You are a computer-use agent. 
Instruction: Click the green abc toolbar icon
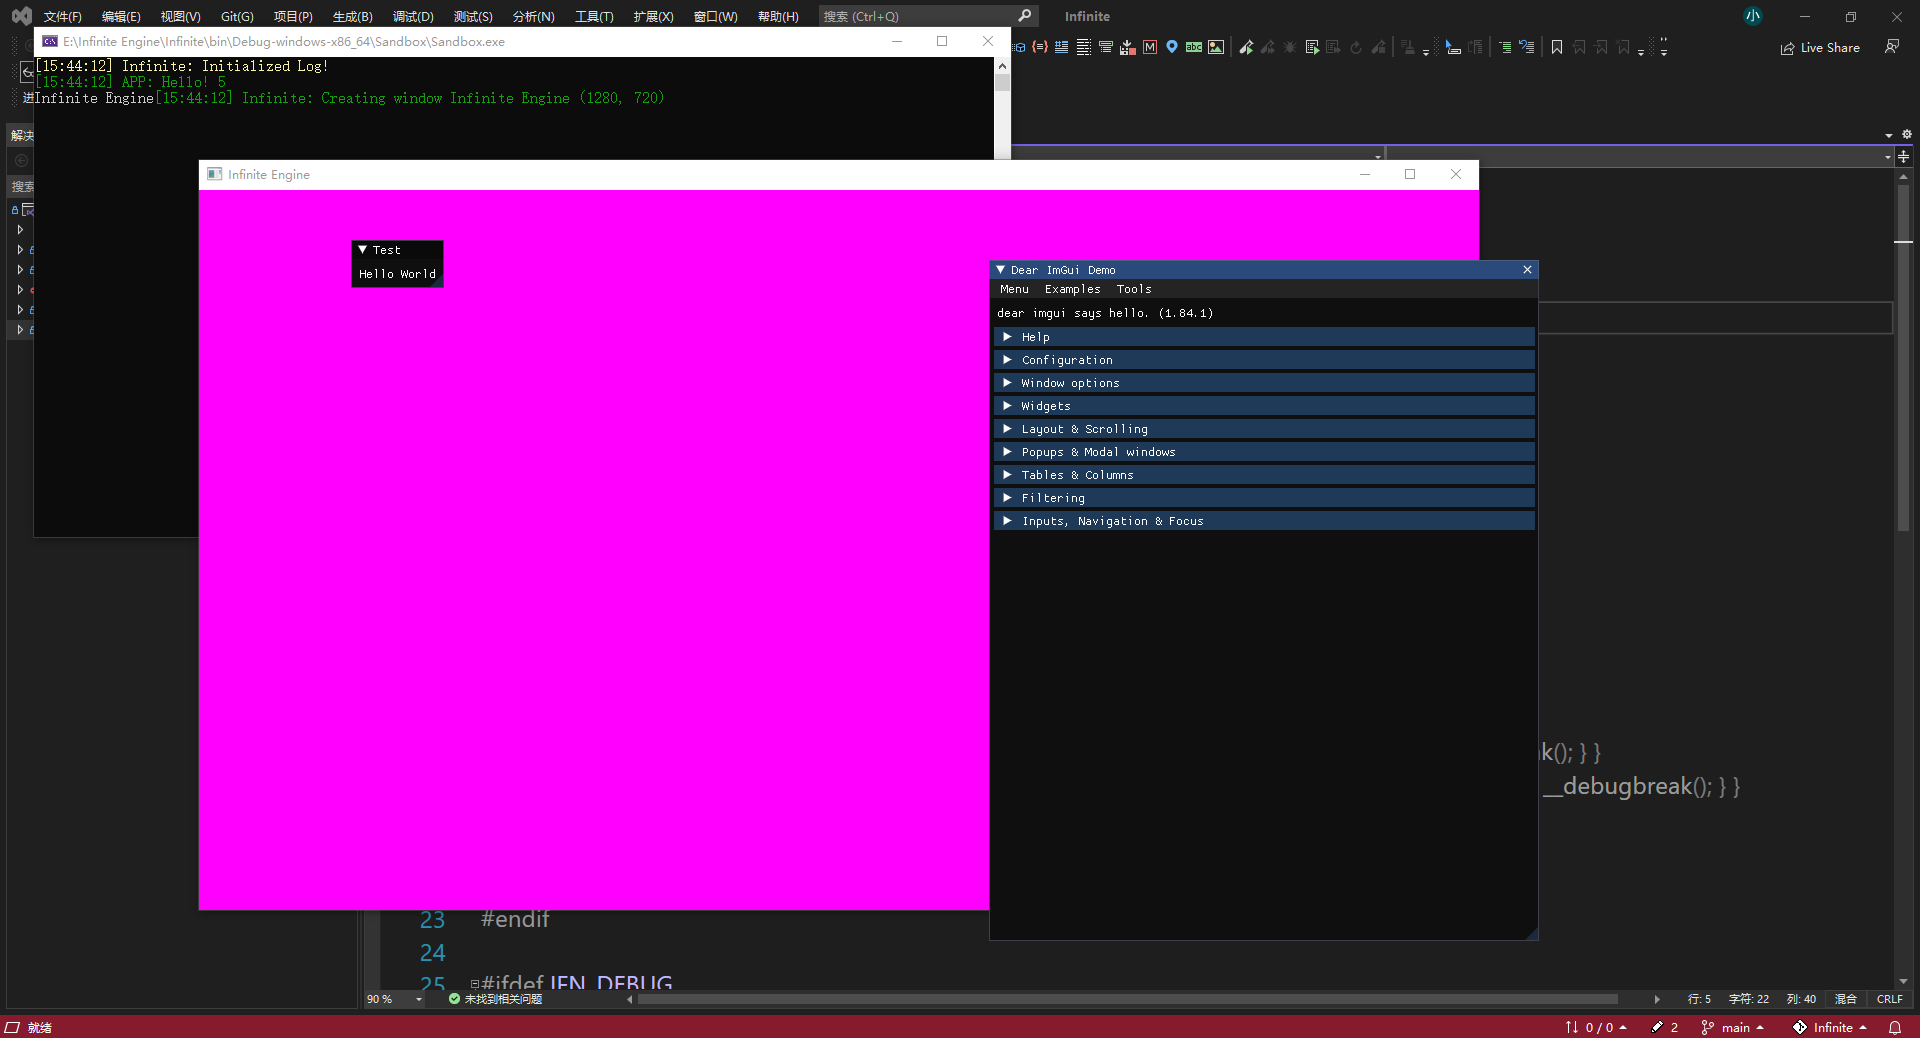[x=1194, y=47]
